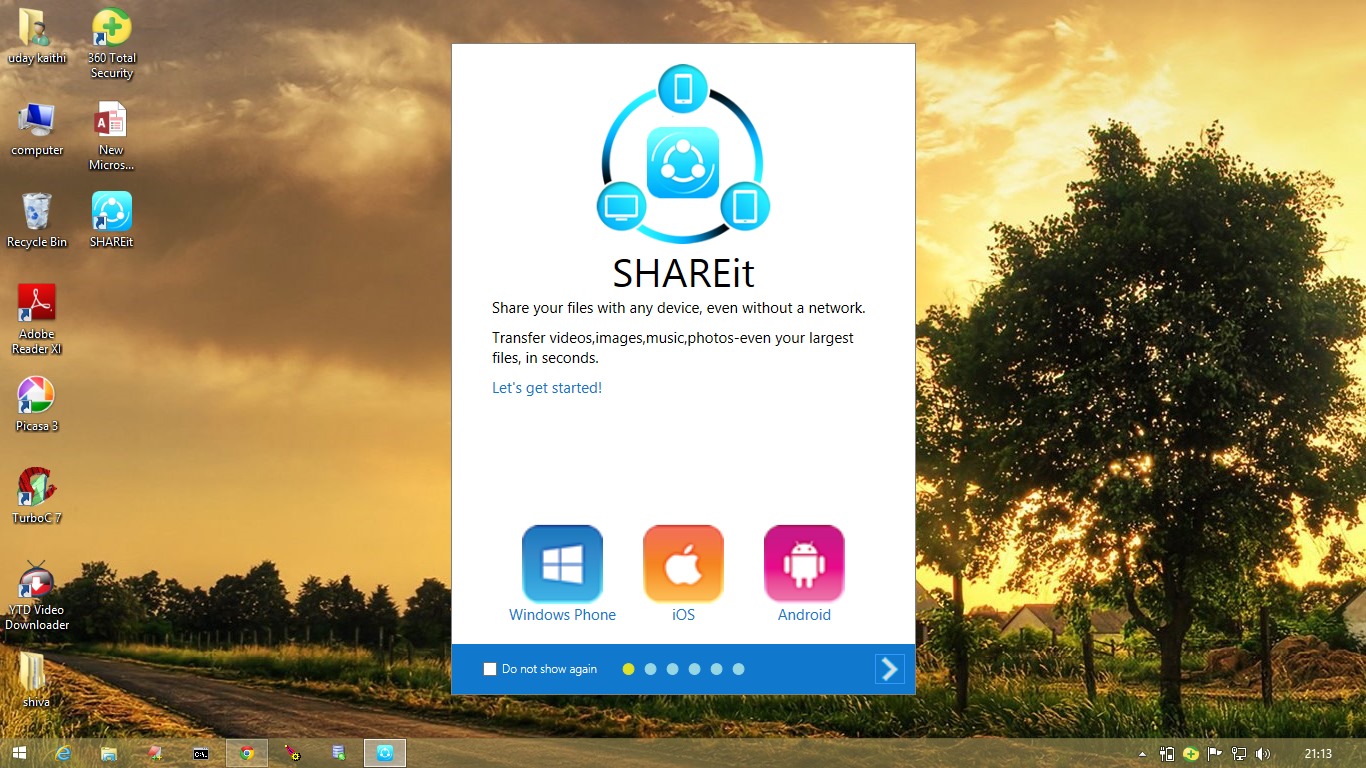Viewport: 1366px width, 768px height.
Task: Select the yellow first page indicator dot
Action: click(x=628, y=669)
